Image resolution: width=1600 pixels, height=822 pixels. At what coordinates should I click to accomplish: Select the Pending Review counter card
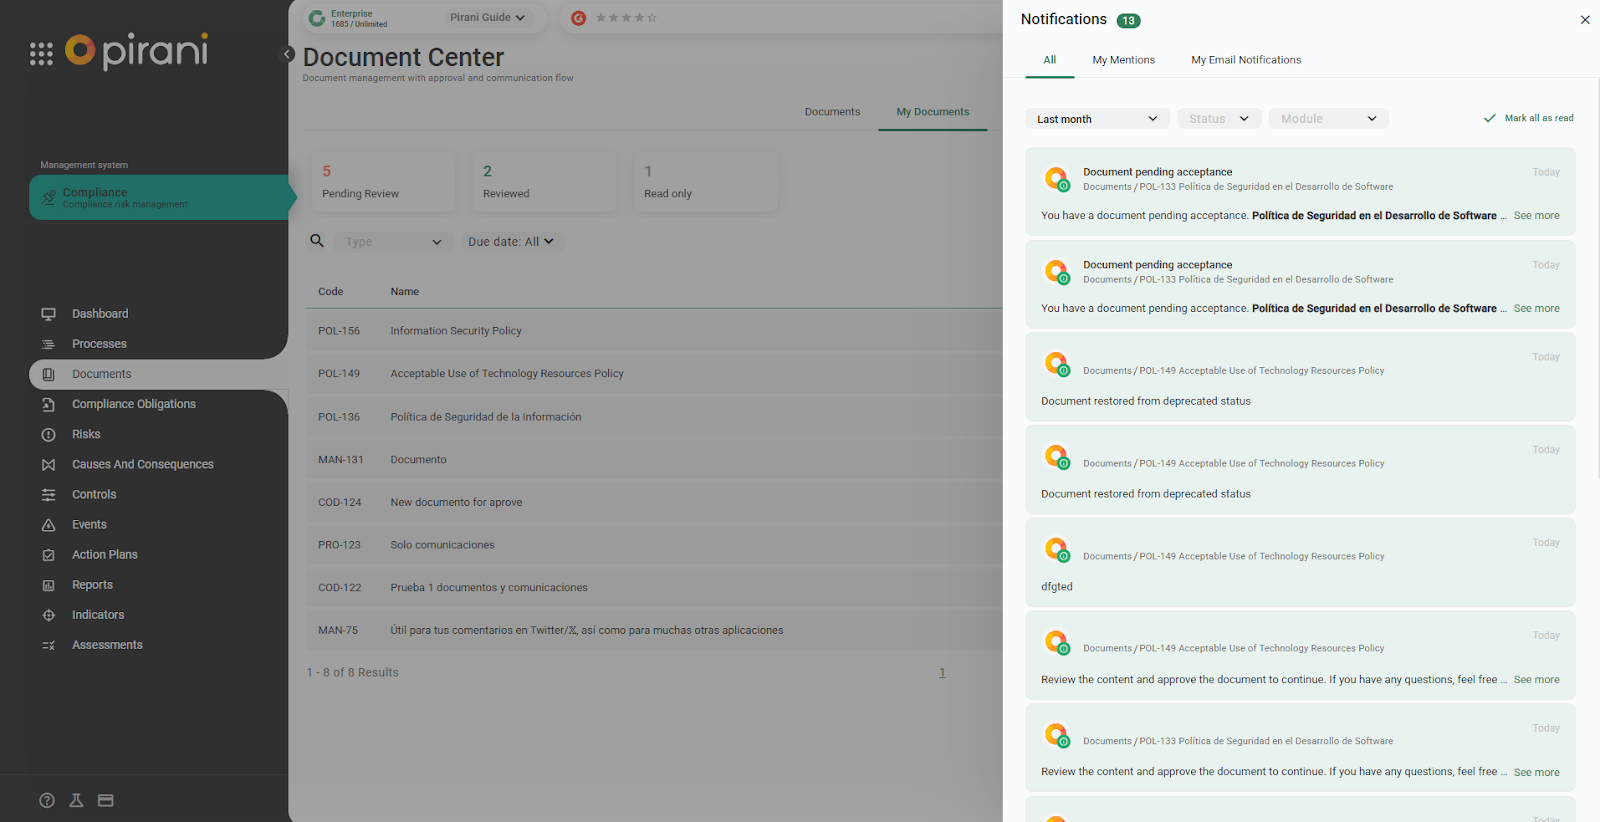point(382,182)
